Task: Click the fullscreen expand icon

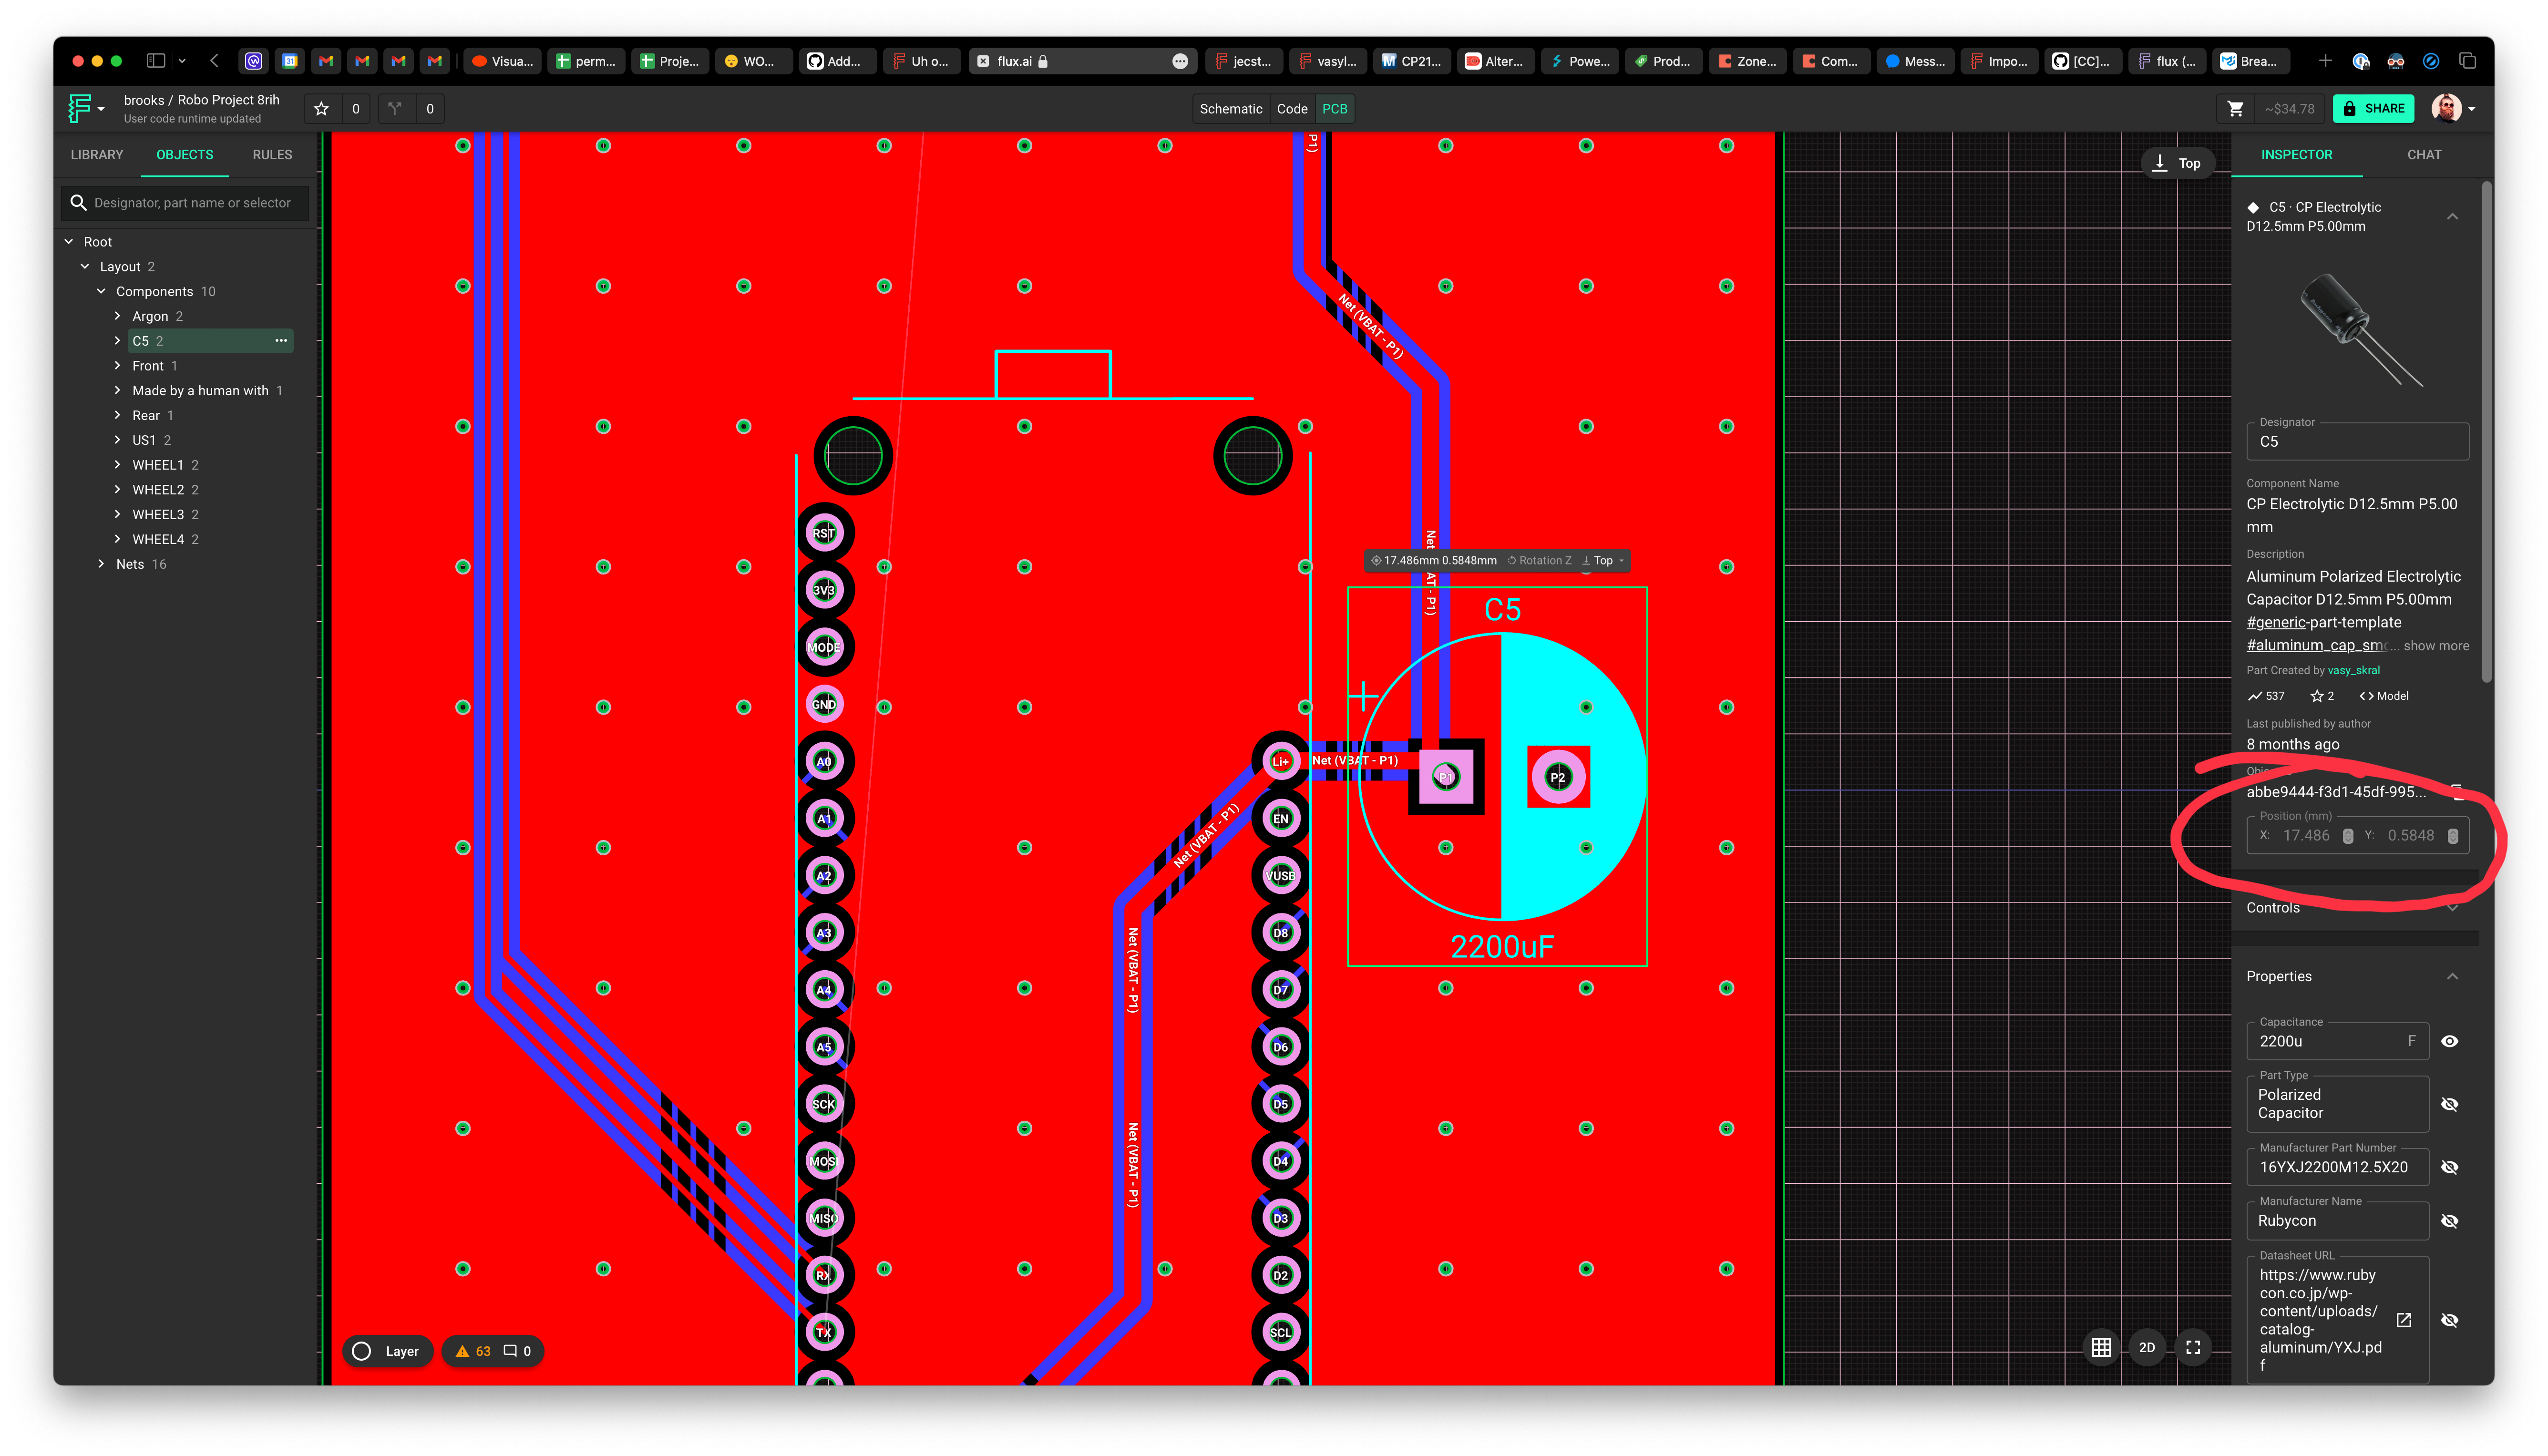Action: pos(2193,1347)
